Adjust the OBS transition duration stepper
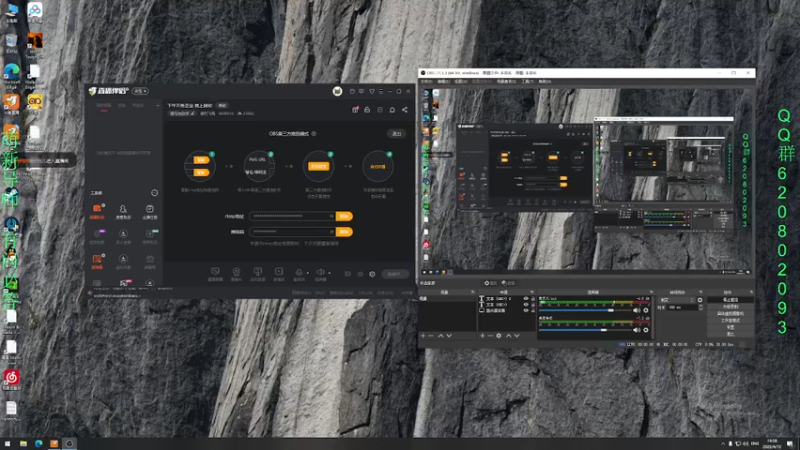 tap(701, 307)
